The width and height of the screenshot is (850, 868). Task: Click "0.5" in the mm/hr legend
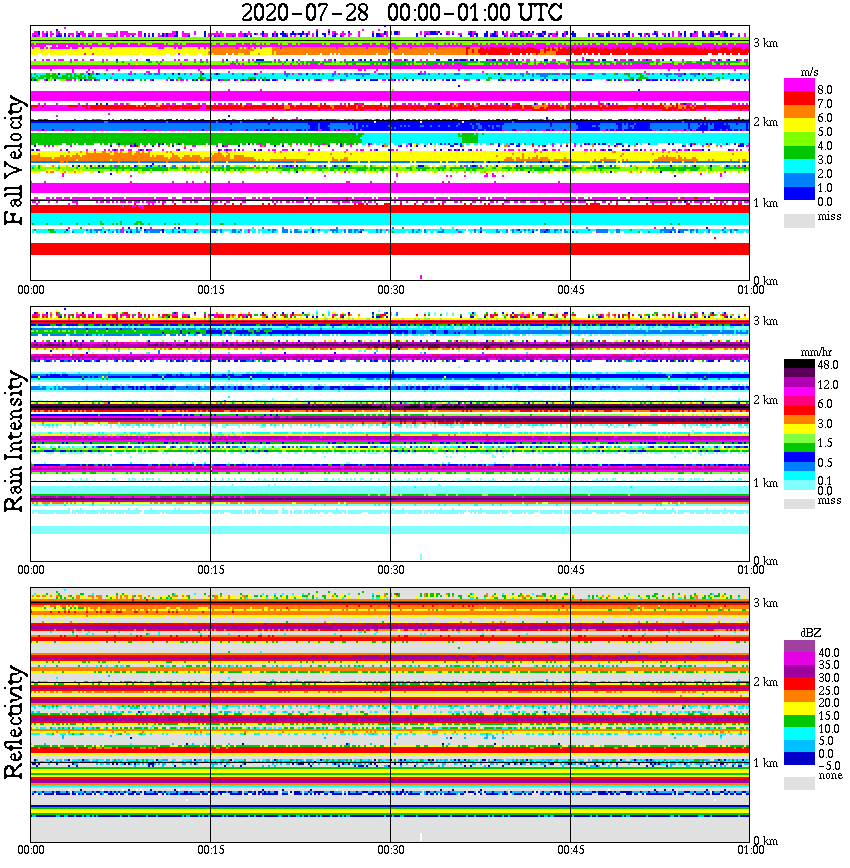[x=825, y=462]
